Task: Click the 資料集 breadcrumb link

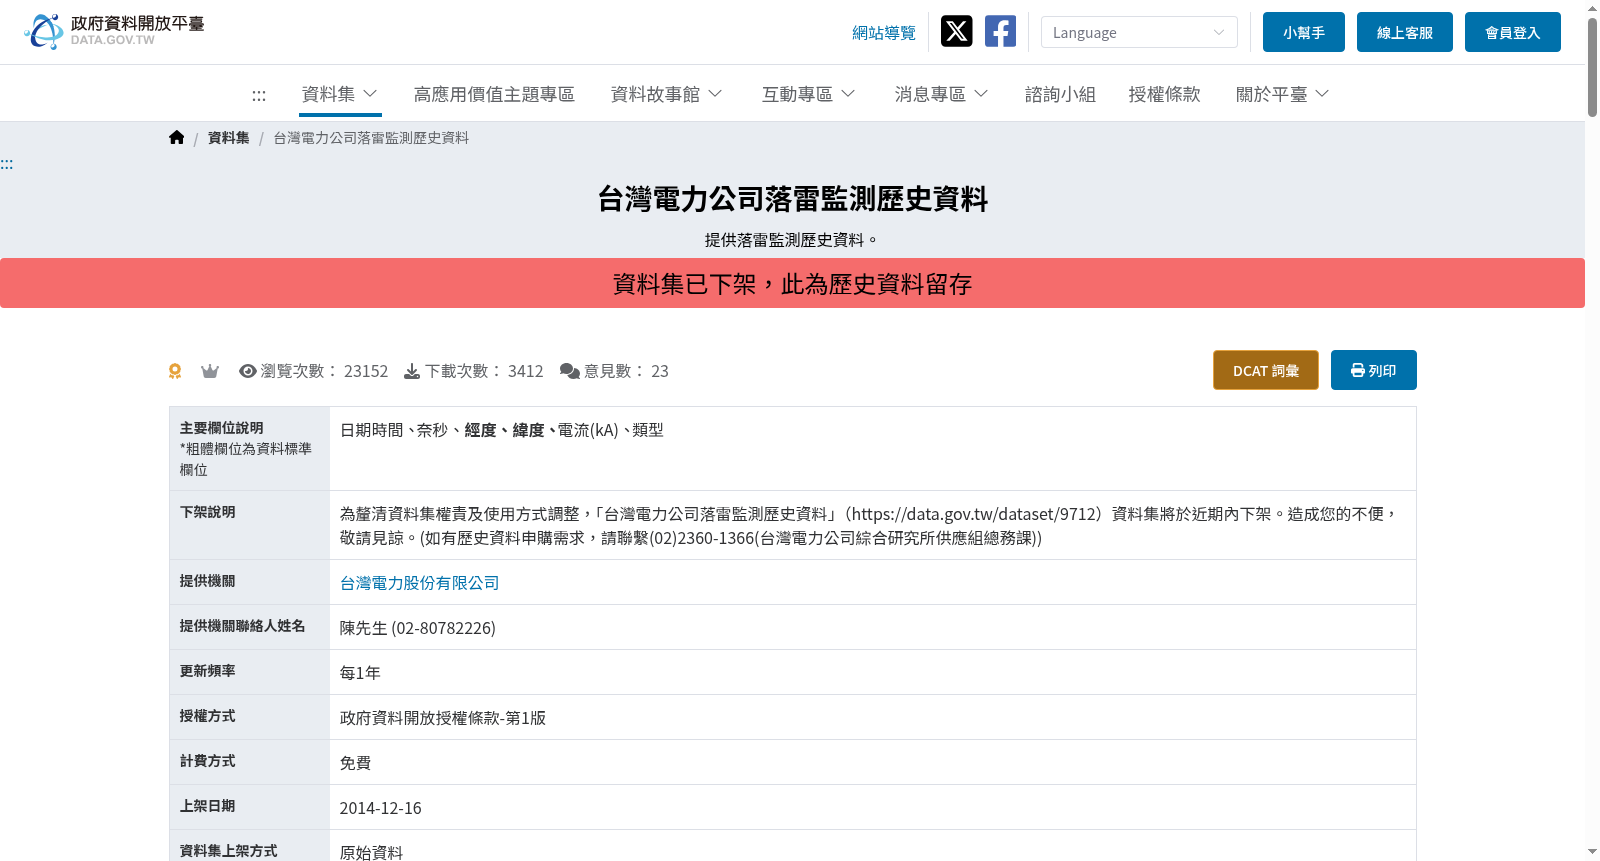Action: (x=228, y=138)
